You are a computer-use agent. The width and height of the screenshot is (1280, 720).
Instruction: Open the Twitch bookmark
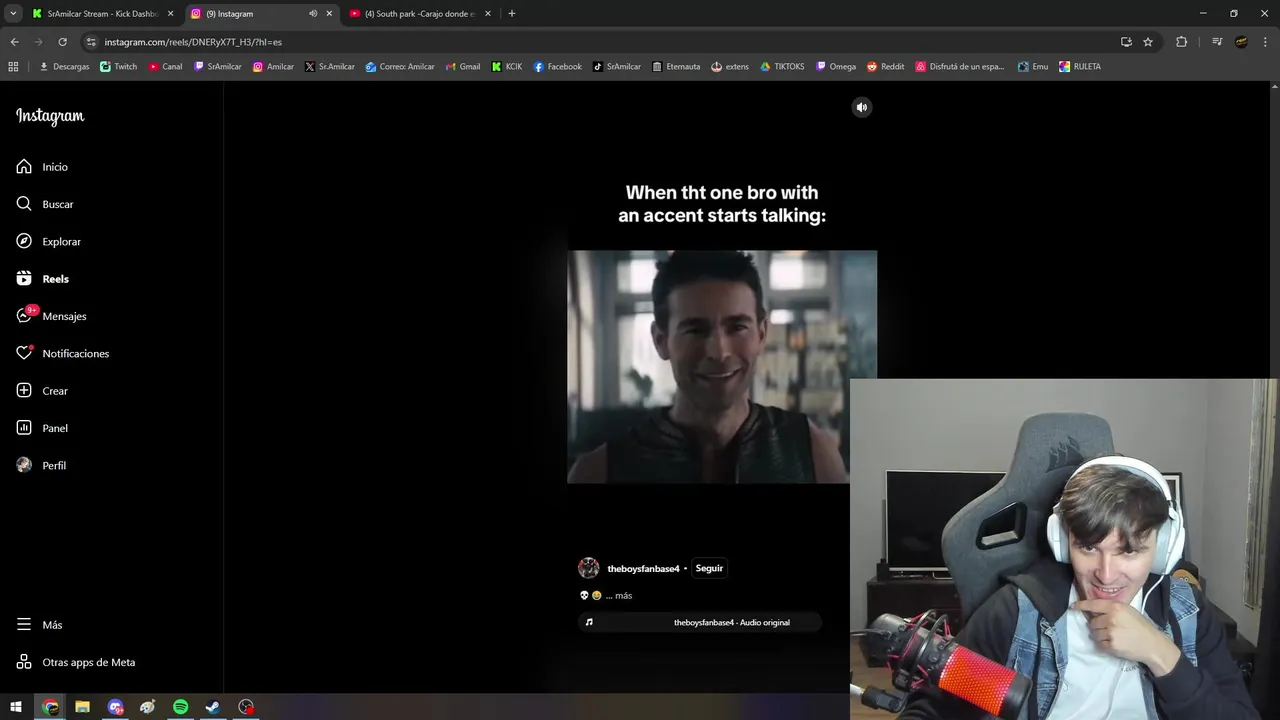point(119,67)
